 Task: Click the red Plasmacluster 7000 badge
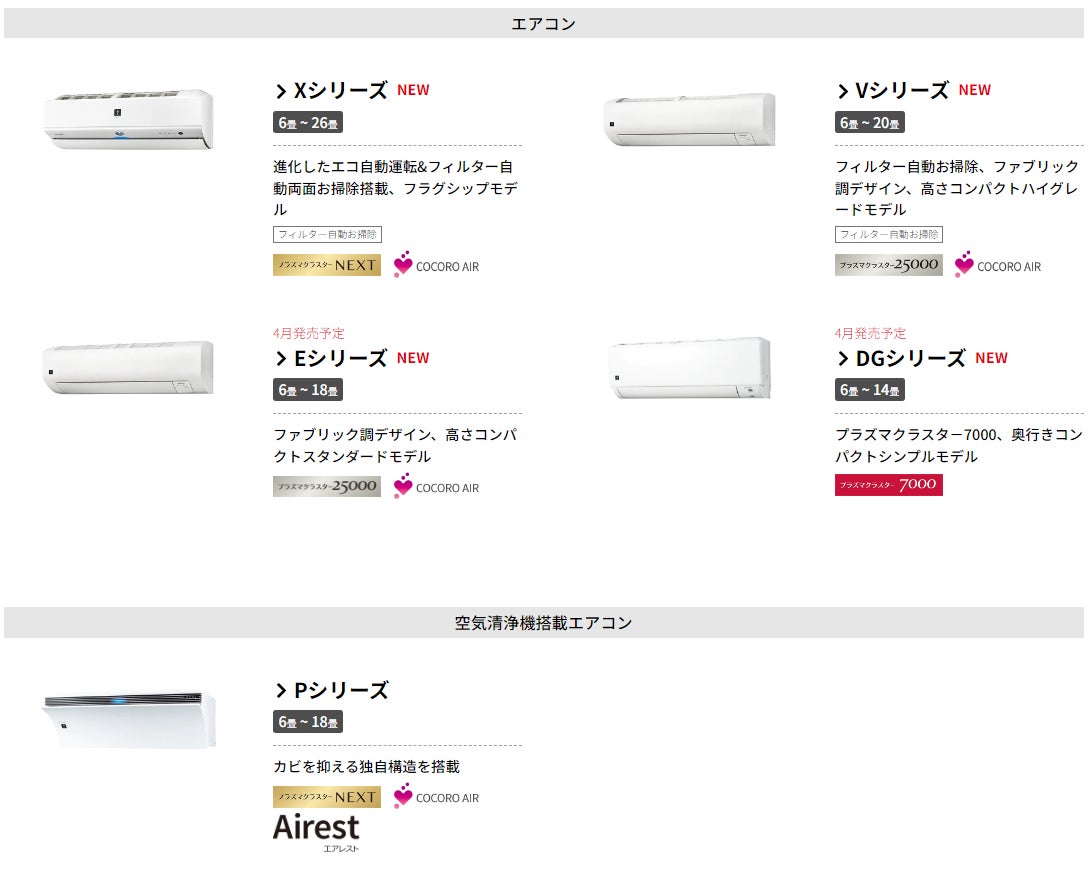(889, 485)
